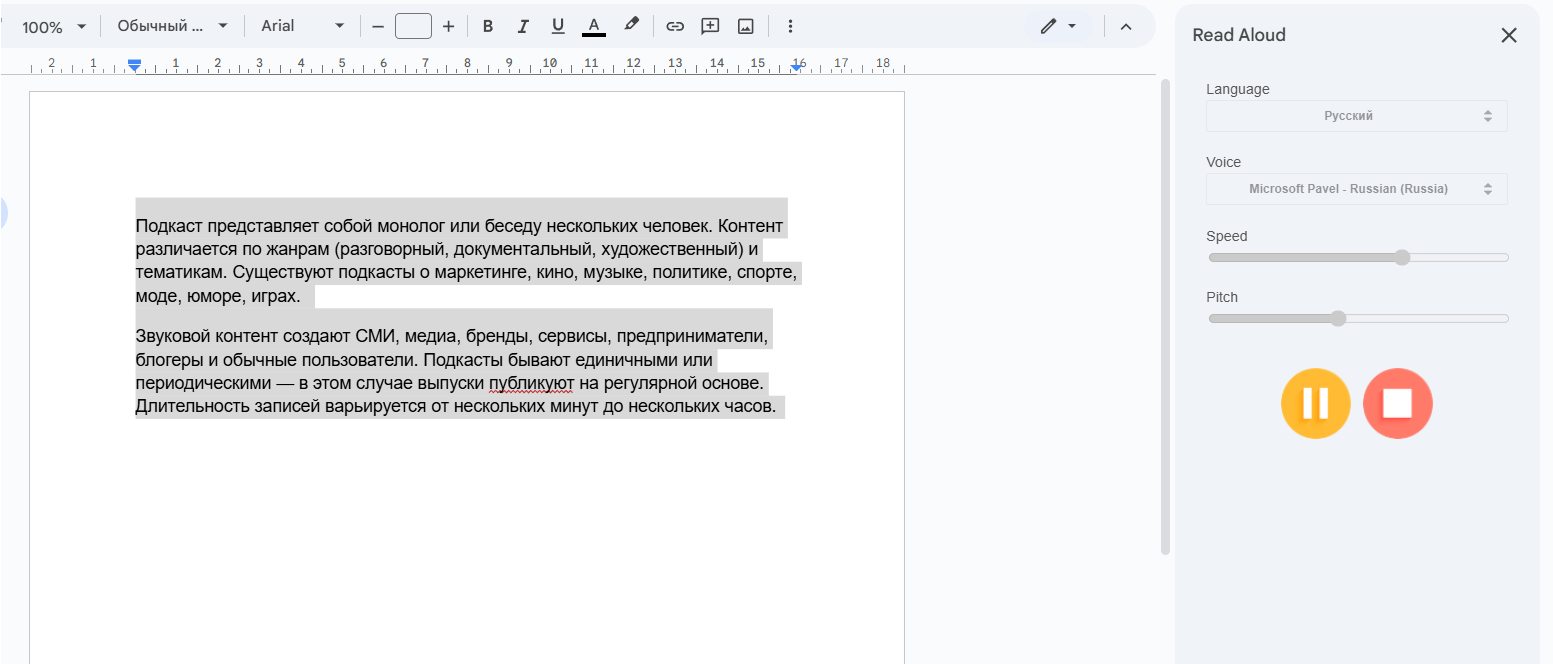Image resolution: width=1553 pixels, height=664 pixels.
Task: Open the Arial font dropdown
Action: click(x=302, y=26)
